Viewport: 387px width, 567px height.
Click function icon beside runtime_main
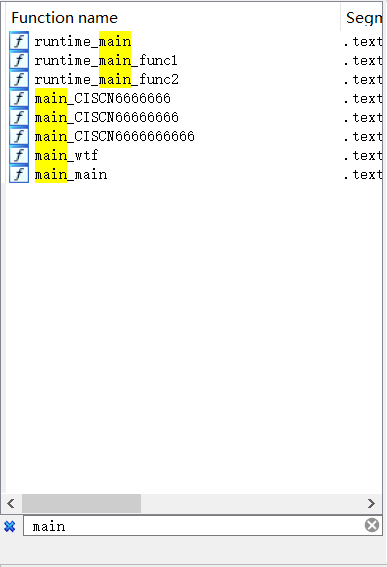(19, 41)
